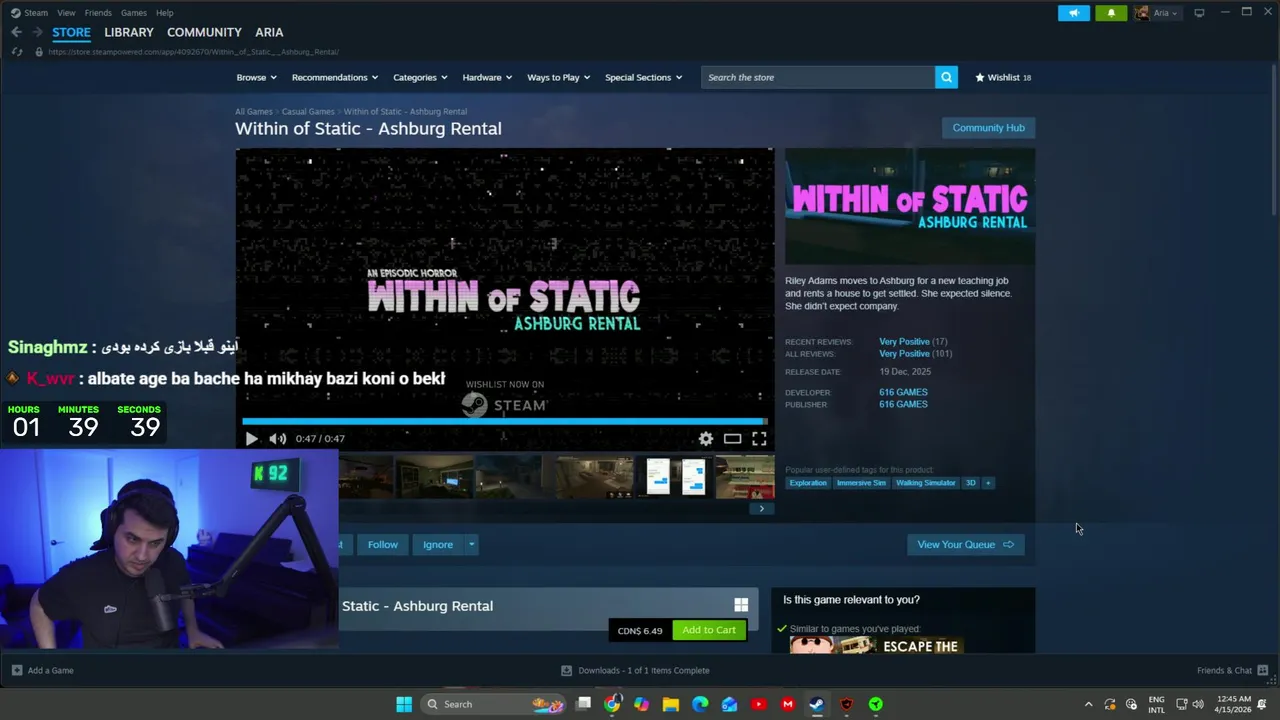1280x720 pixels.
Task: Switch the video to theater mode
Action: click(x=733, y=439)
